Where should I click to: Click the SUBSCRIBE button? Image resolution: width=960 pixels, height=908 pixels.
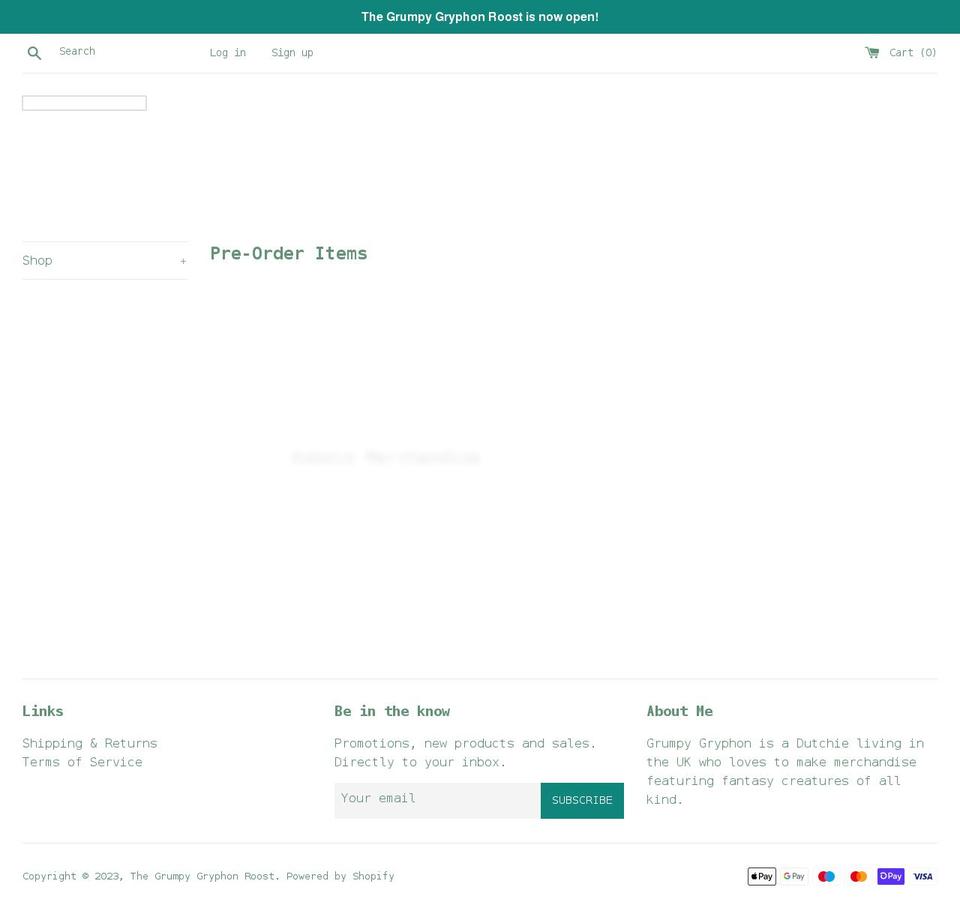point(582,800)
